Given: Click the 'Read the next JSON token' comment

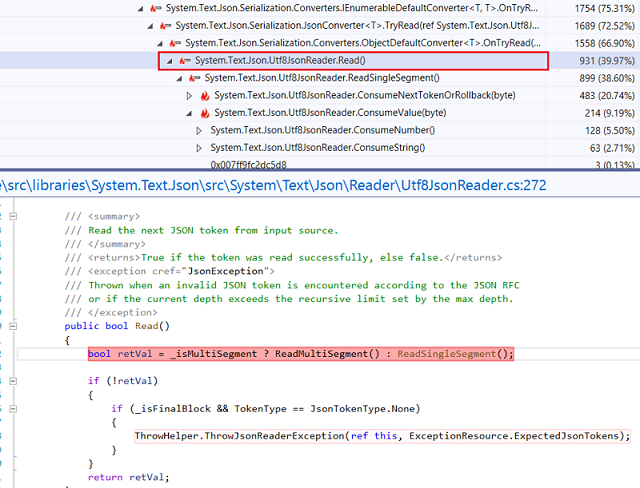Looking at the screenshot, I should 201,231.
